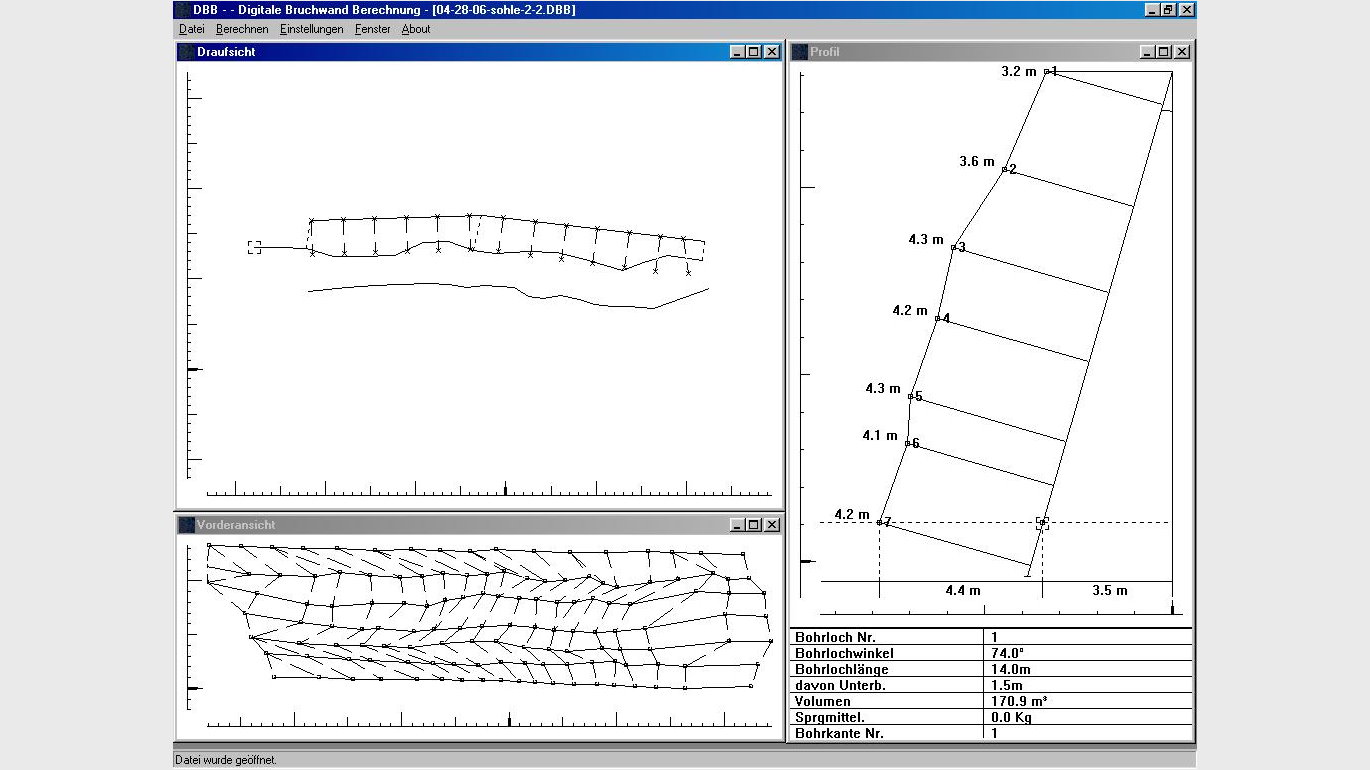Select the borehole marker on the dashed line in Profil
The image size is (1370, 770).
tap(1042, 522)
